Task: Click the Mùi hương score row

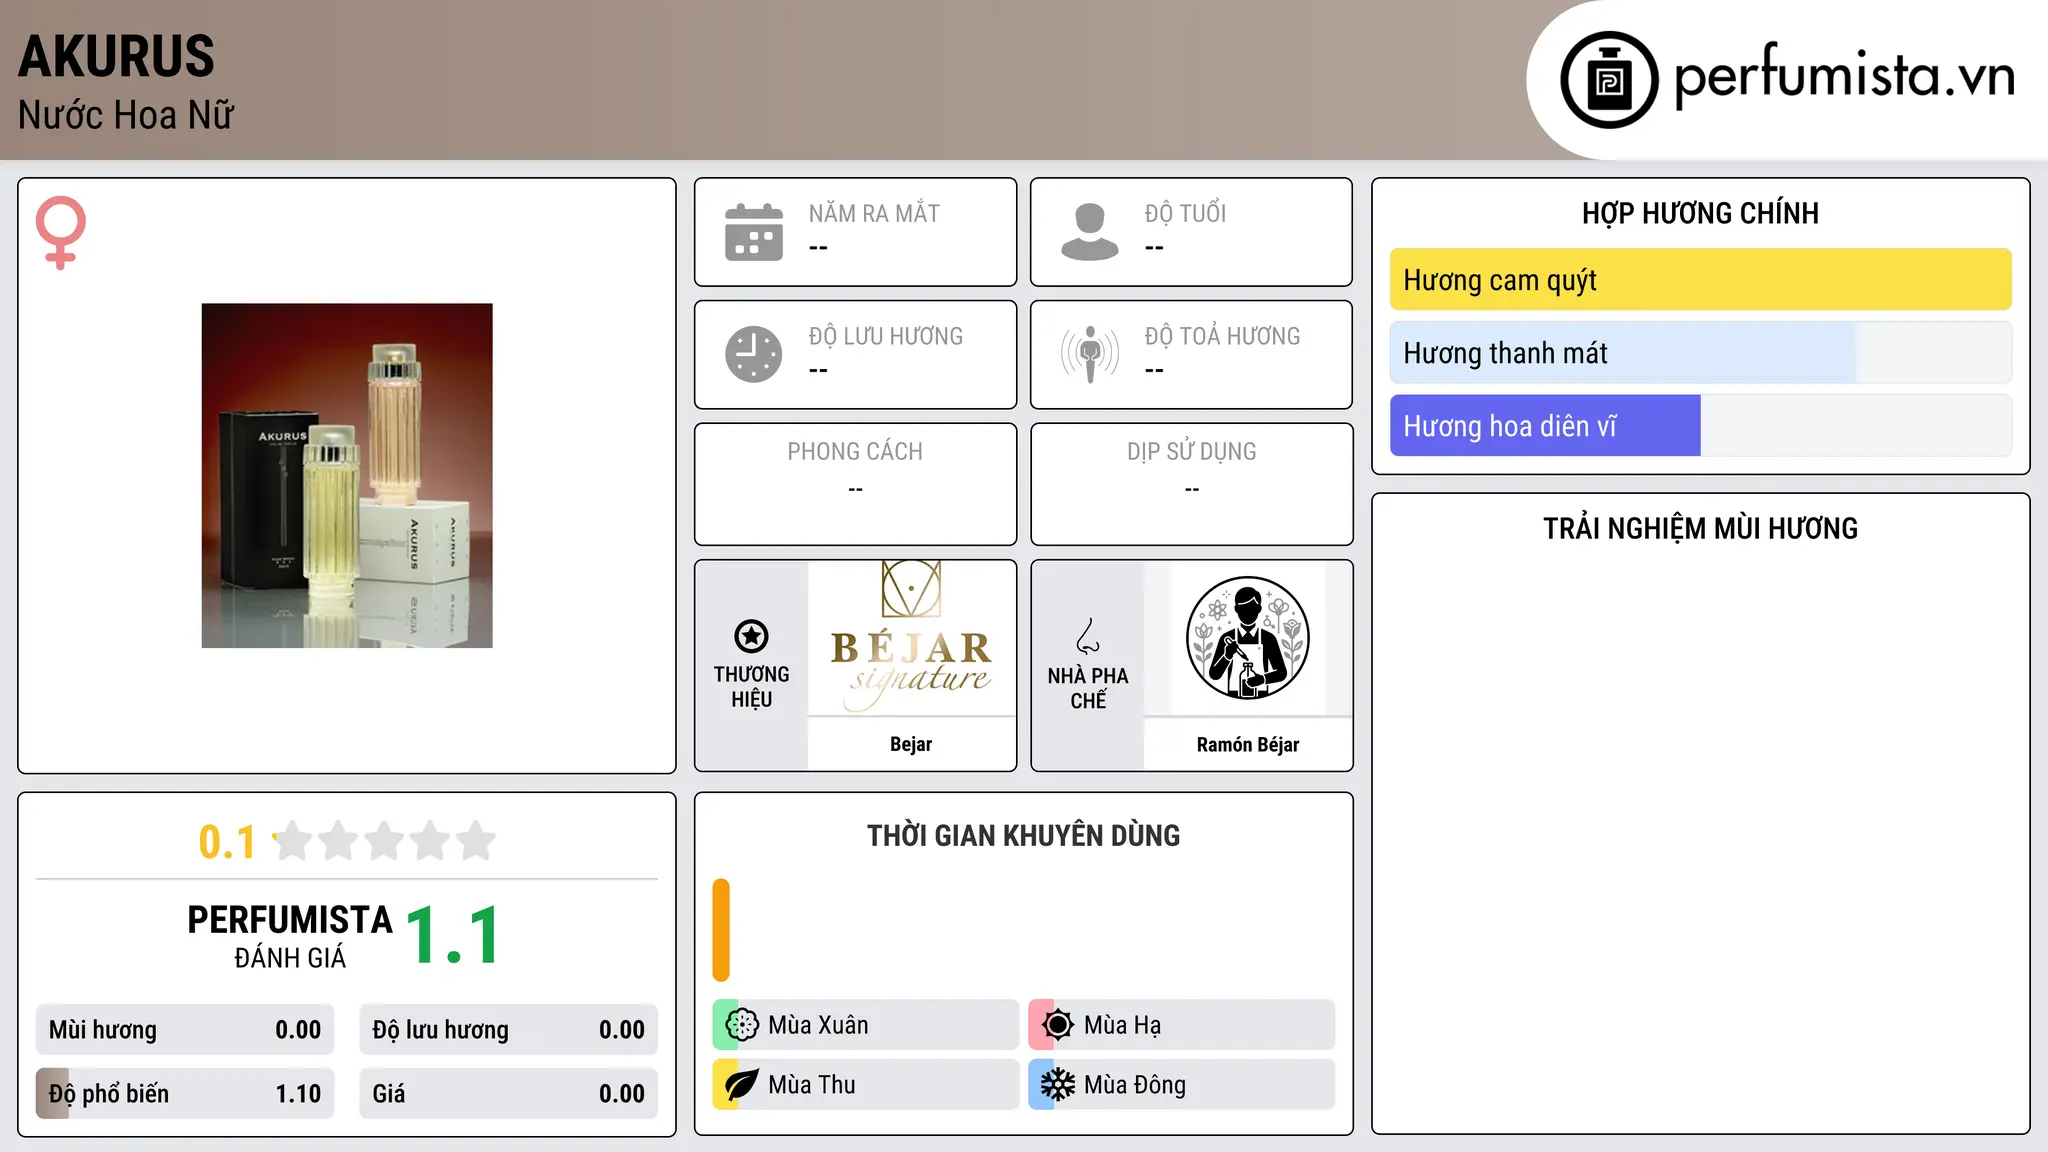Action: click(x=185, y=1030)
